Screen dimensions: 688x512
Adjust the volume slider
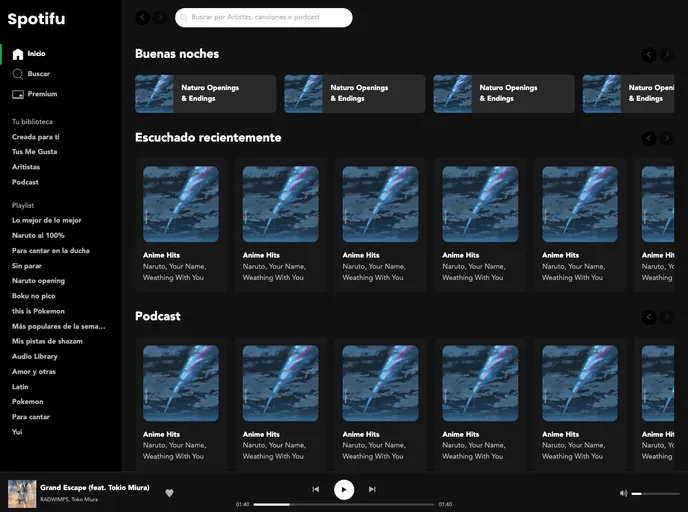(651, 493)
